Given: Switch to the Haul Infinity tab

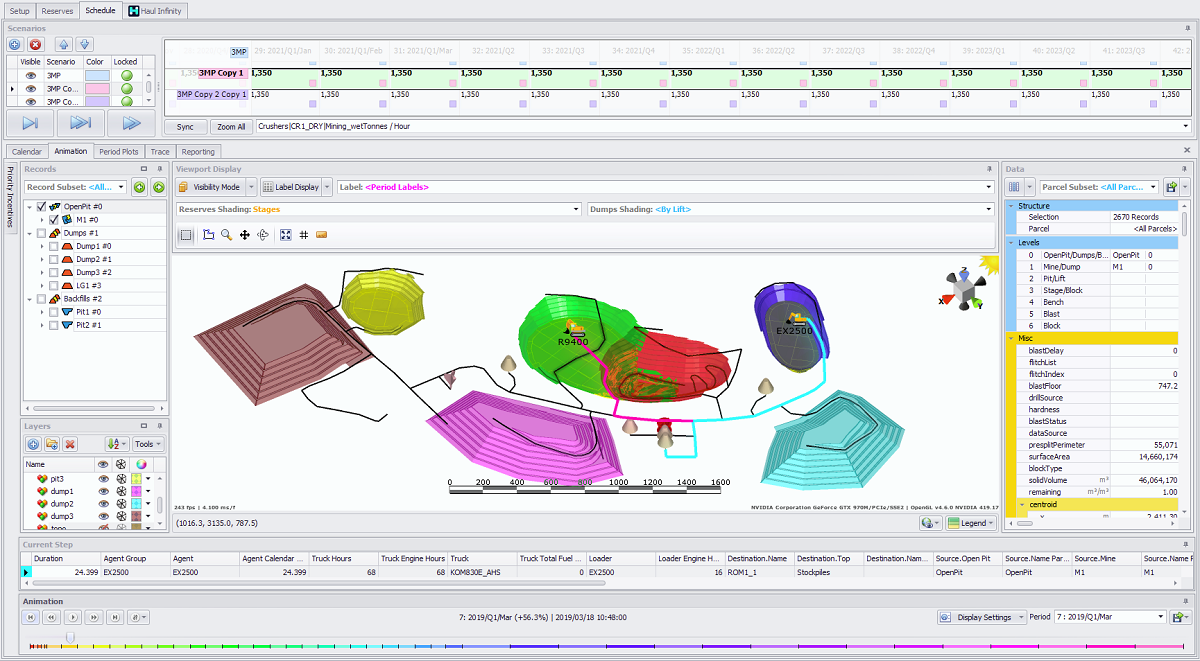Looking at the screenshot, I should (x=156, y=10).
